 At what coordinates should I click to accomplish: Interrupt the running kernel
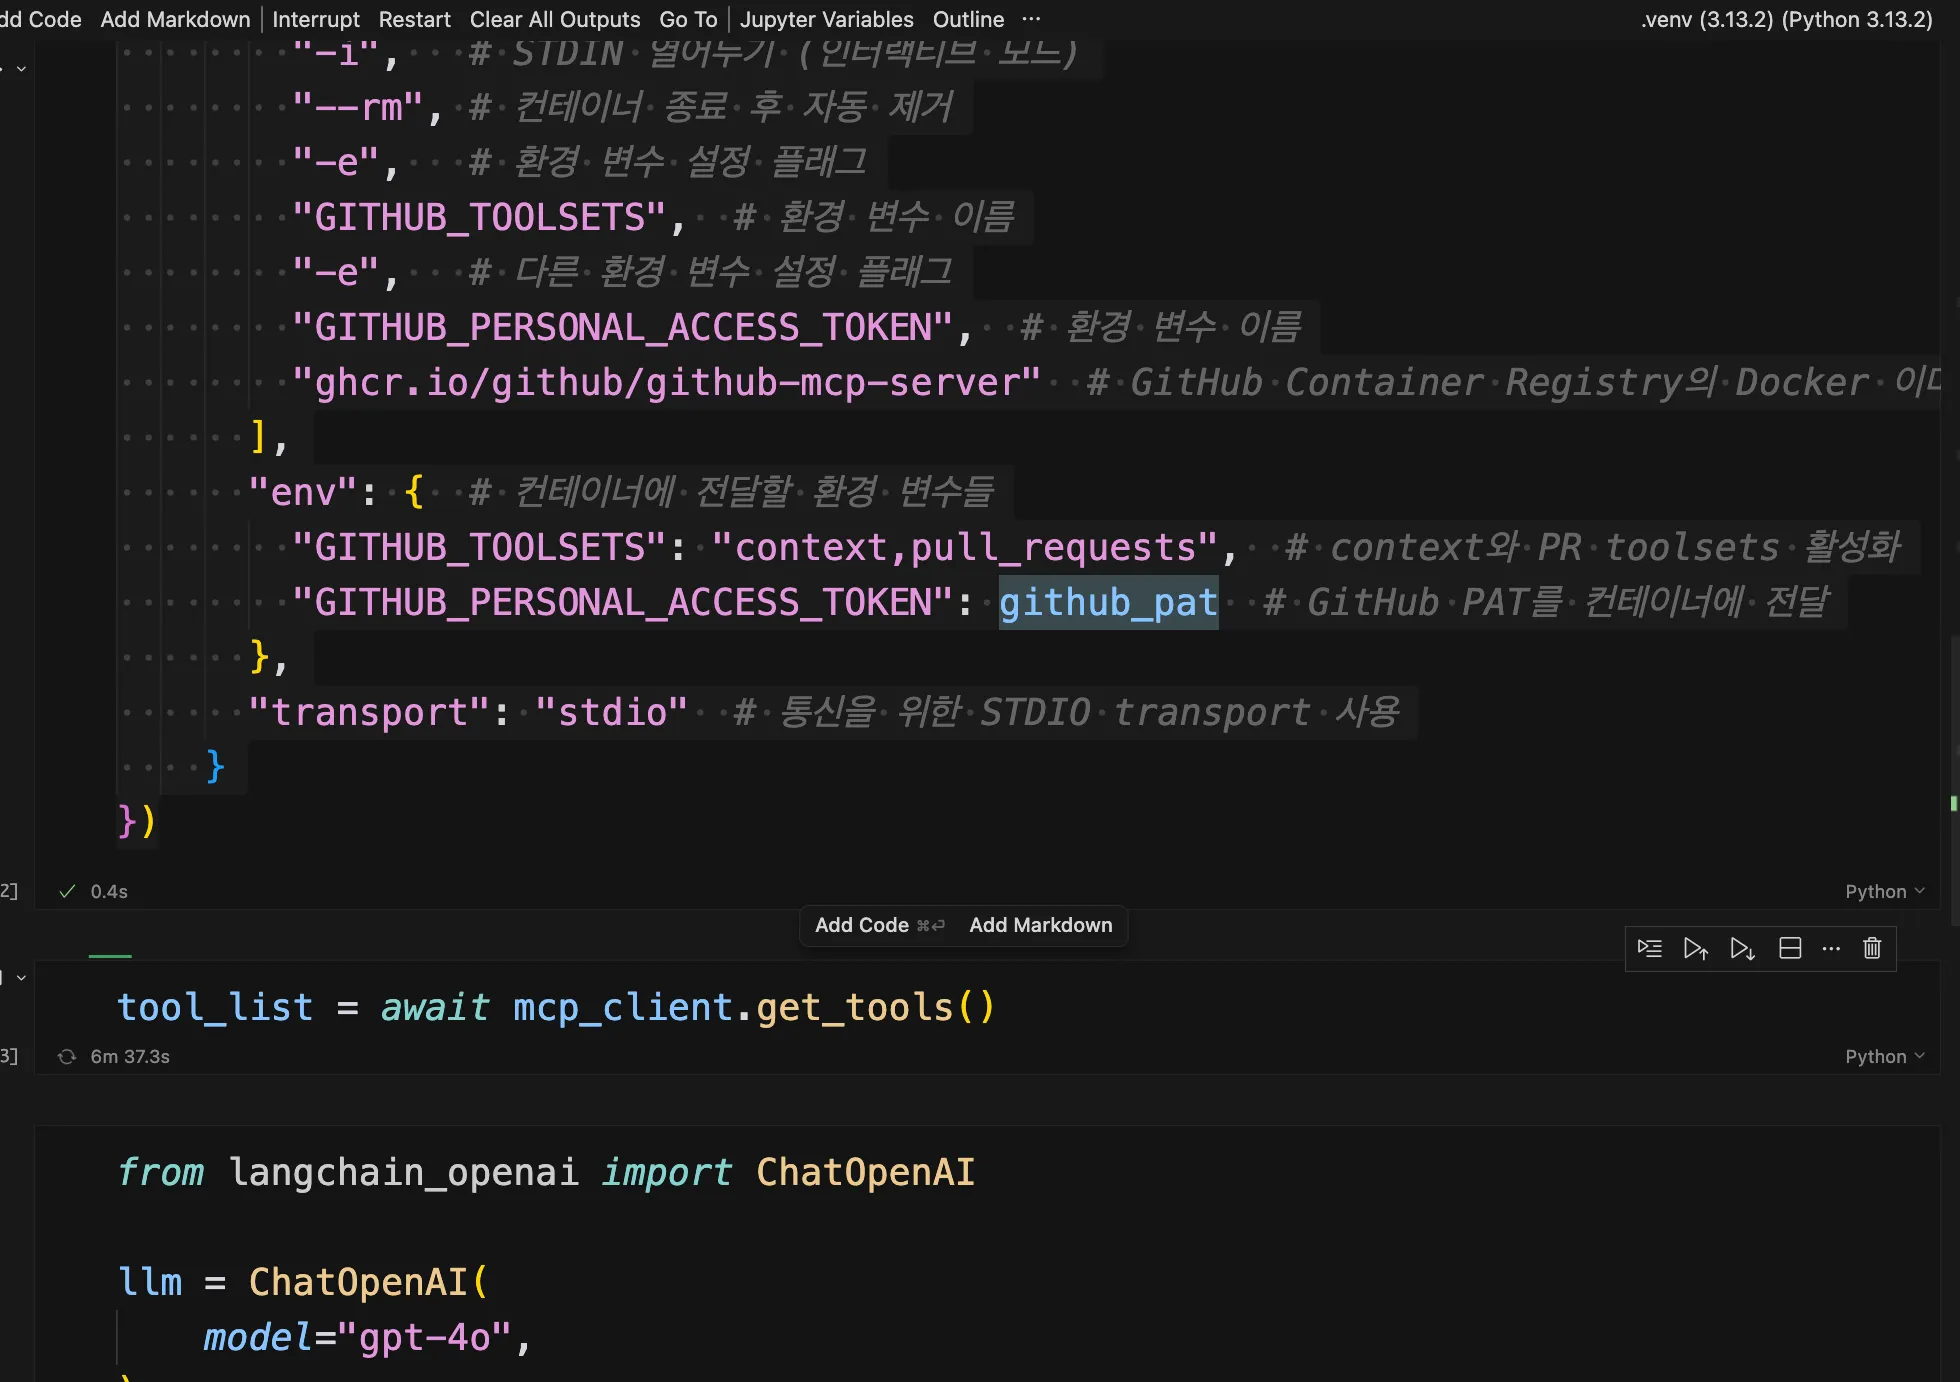pyautogui.click(x=315, y=19)
